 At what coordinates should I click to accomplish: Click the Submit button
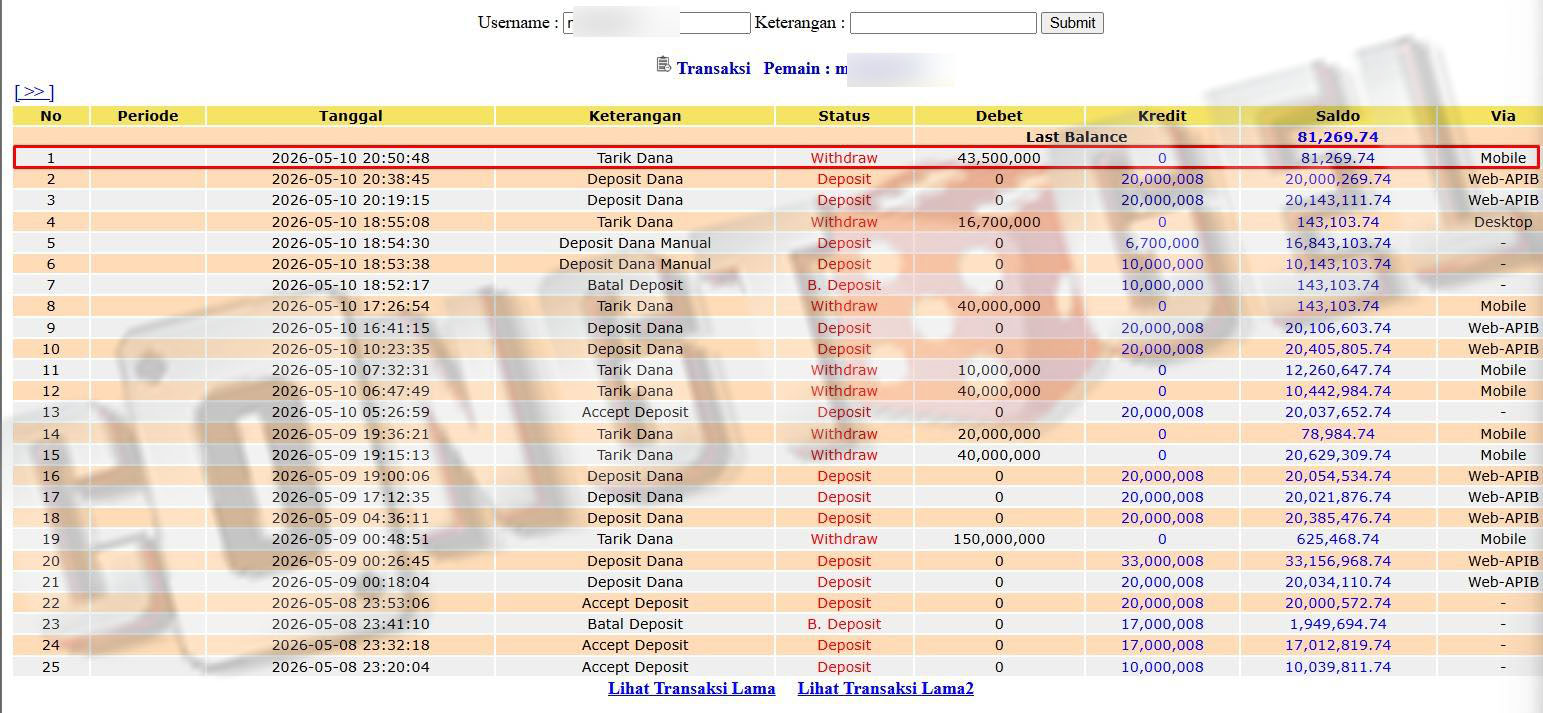point(1072,23)
